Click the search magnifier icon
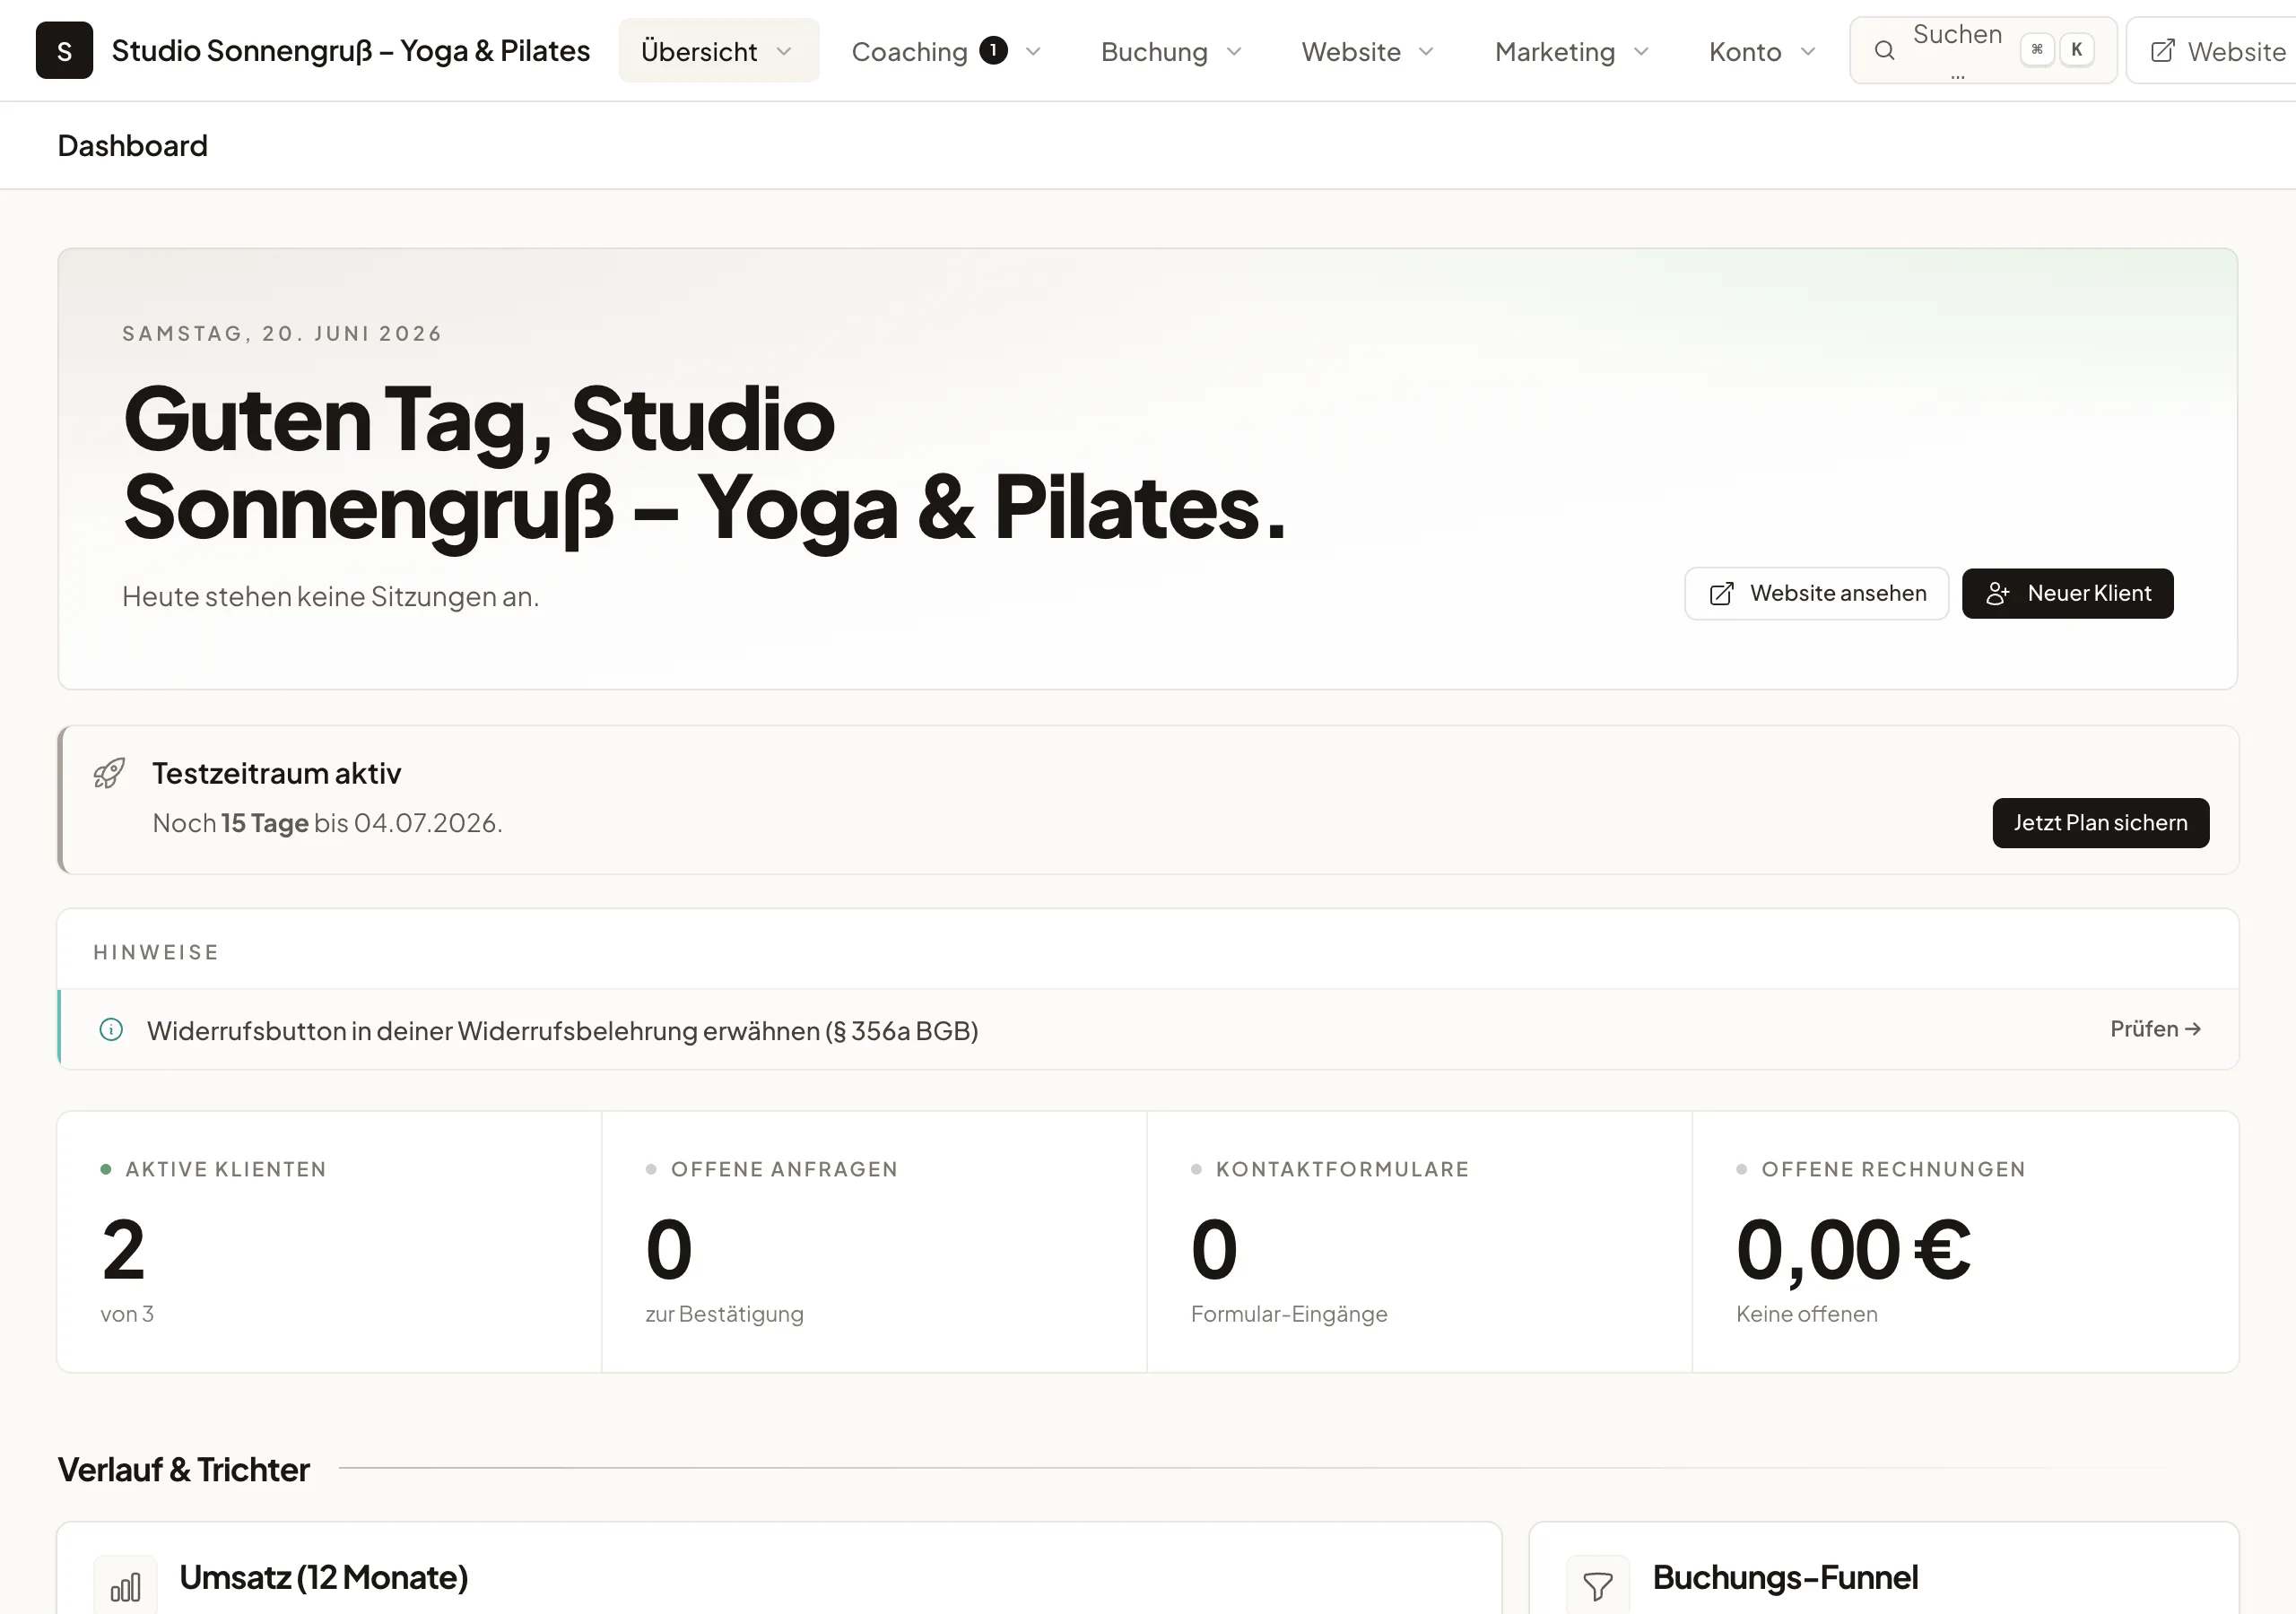Viewport: 2296px width, 1614px height. tap(1884, 51)
